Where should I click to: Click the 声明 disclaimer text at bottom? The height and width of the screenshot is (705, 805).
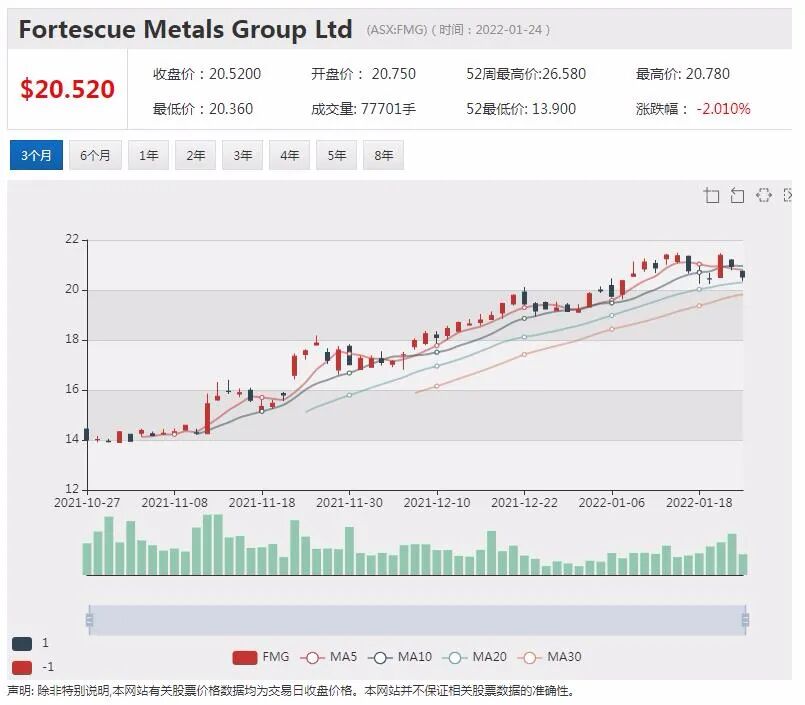pos(291,691)
